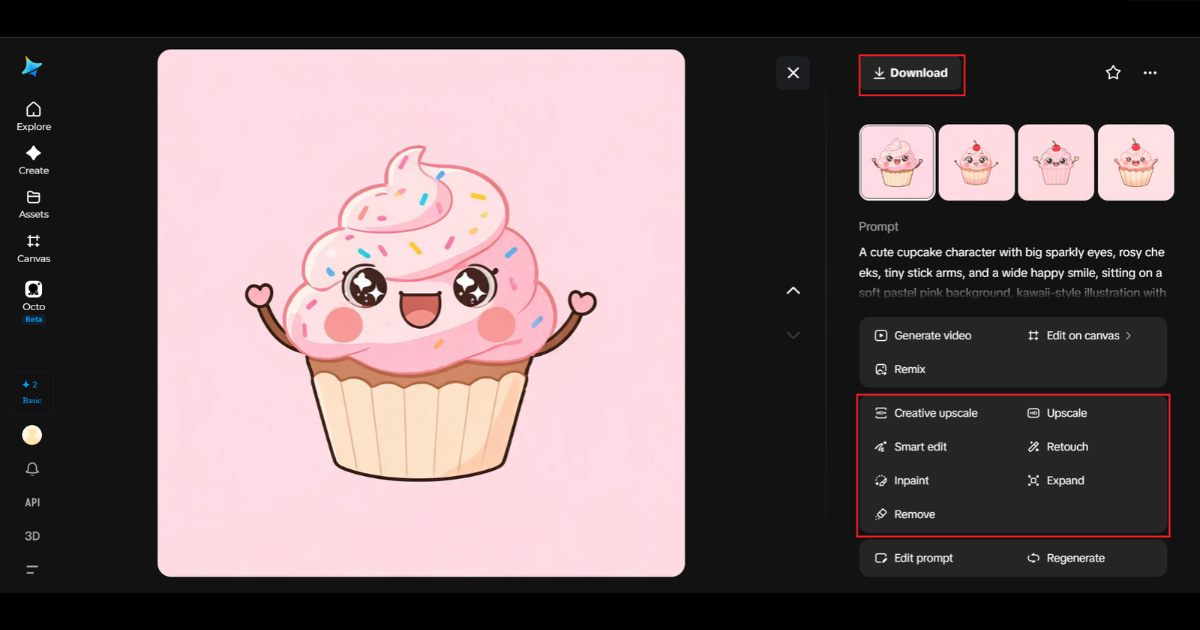The height and width of the screenshot is (630, 1200).
Task: Go to previous image with up chevron
Action: tap(793, 291)
